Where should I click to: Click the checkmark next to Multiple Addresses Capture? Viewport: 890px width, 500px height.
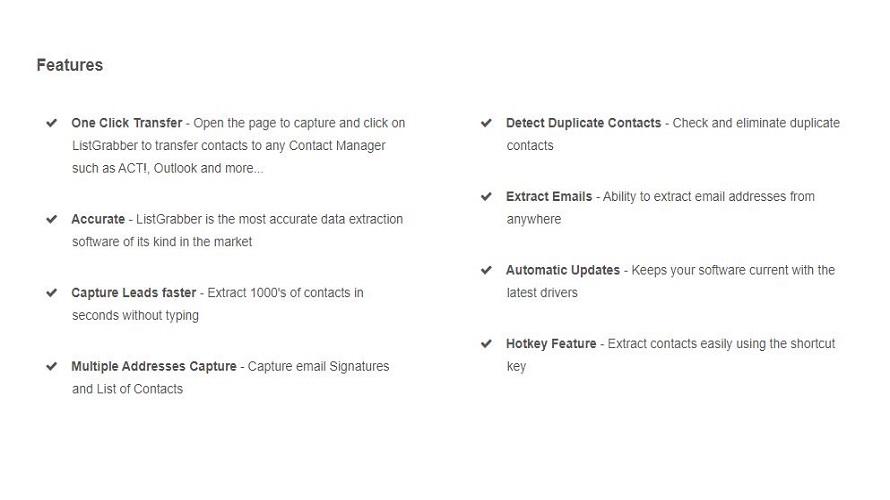pos(51,366)
